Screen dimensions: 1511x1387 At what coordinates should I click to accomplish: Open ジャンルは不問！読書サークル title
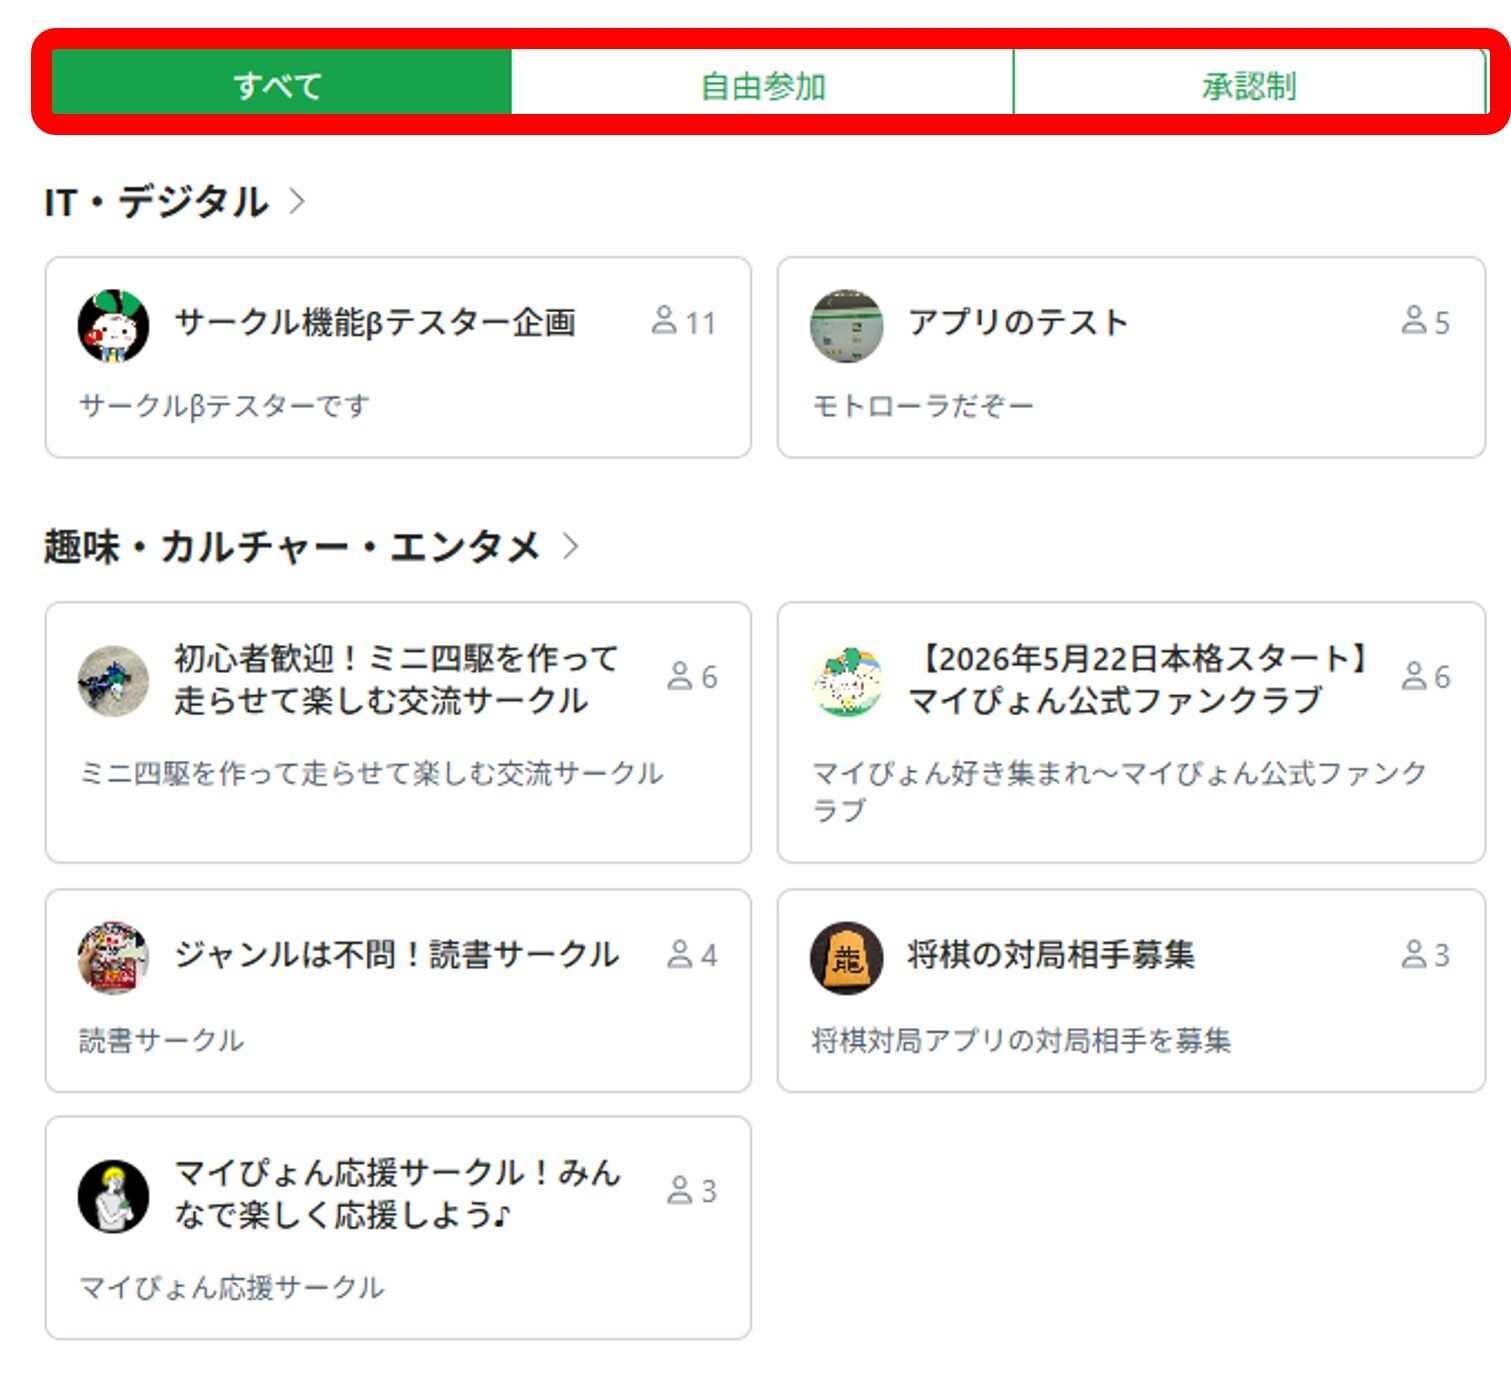click(396, 955)
